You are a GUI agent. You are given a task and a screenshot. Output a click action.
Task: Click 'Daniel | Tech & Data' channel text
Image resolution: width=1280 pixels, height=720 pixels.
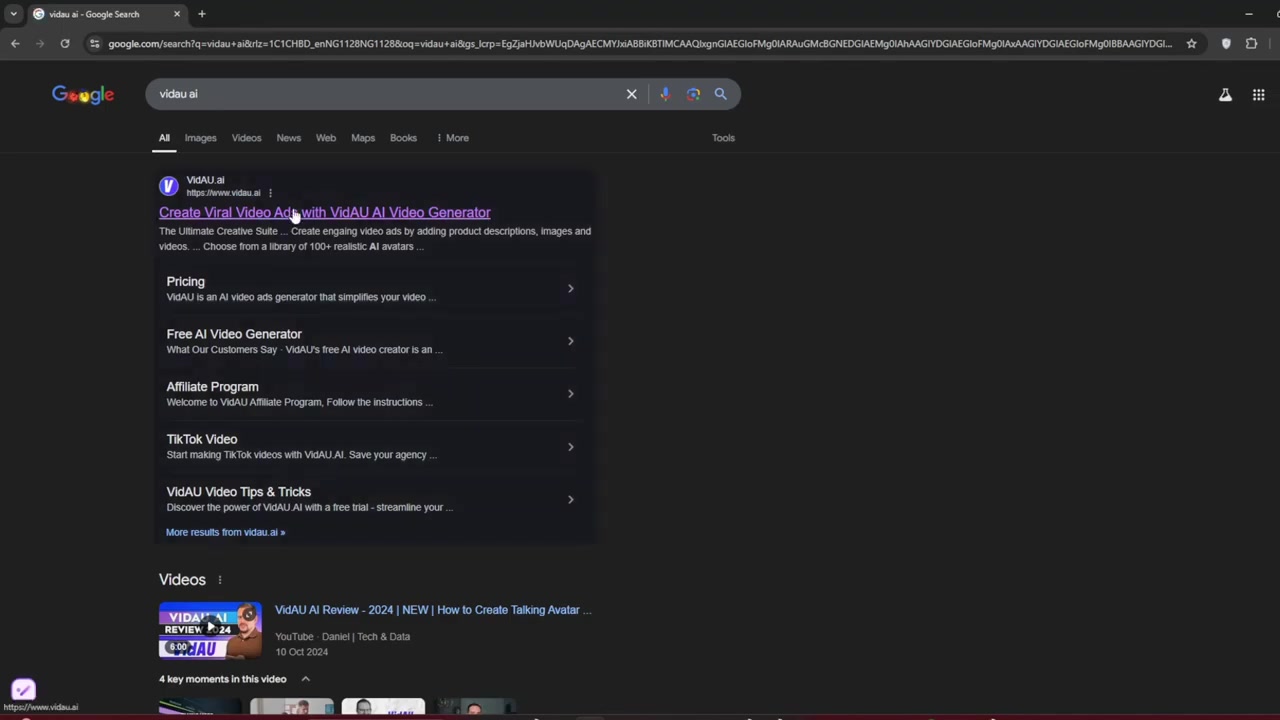click(x=366, y=636)
